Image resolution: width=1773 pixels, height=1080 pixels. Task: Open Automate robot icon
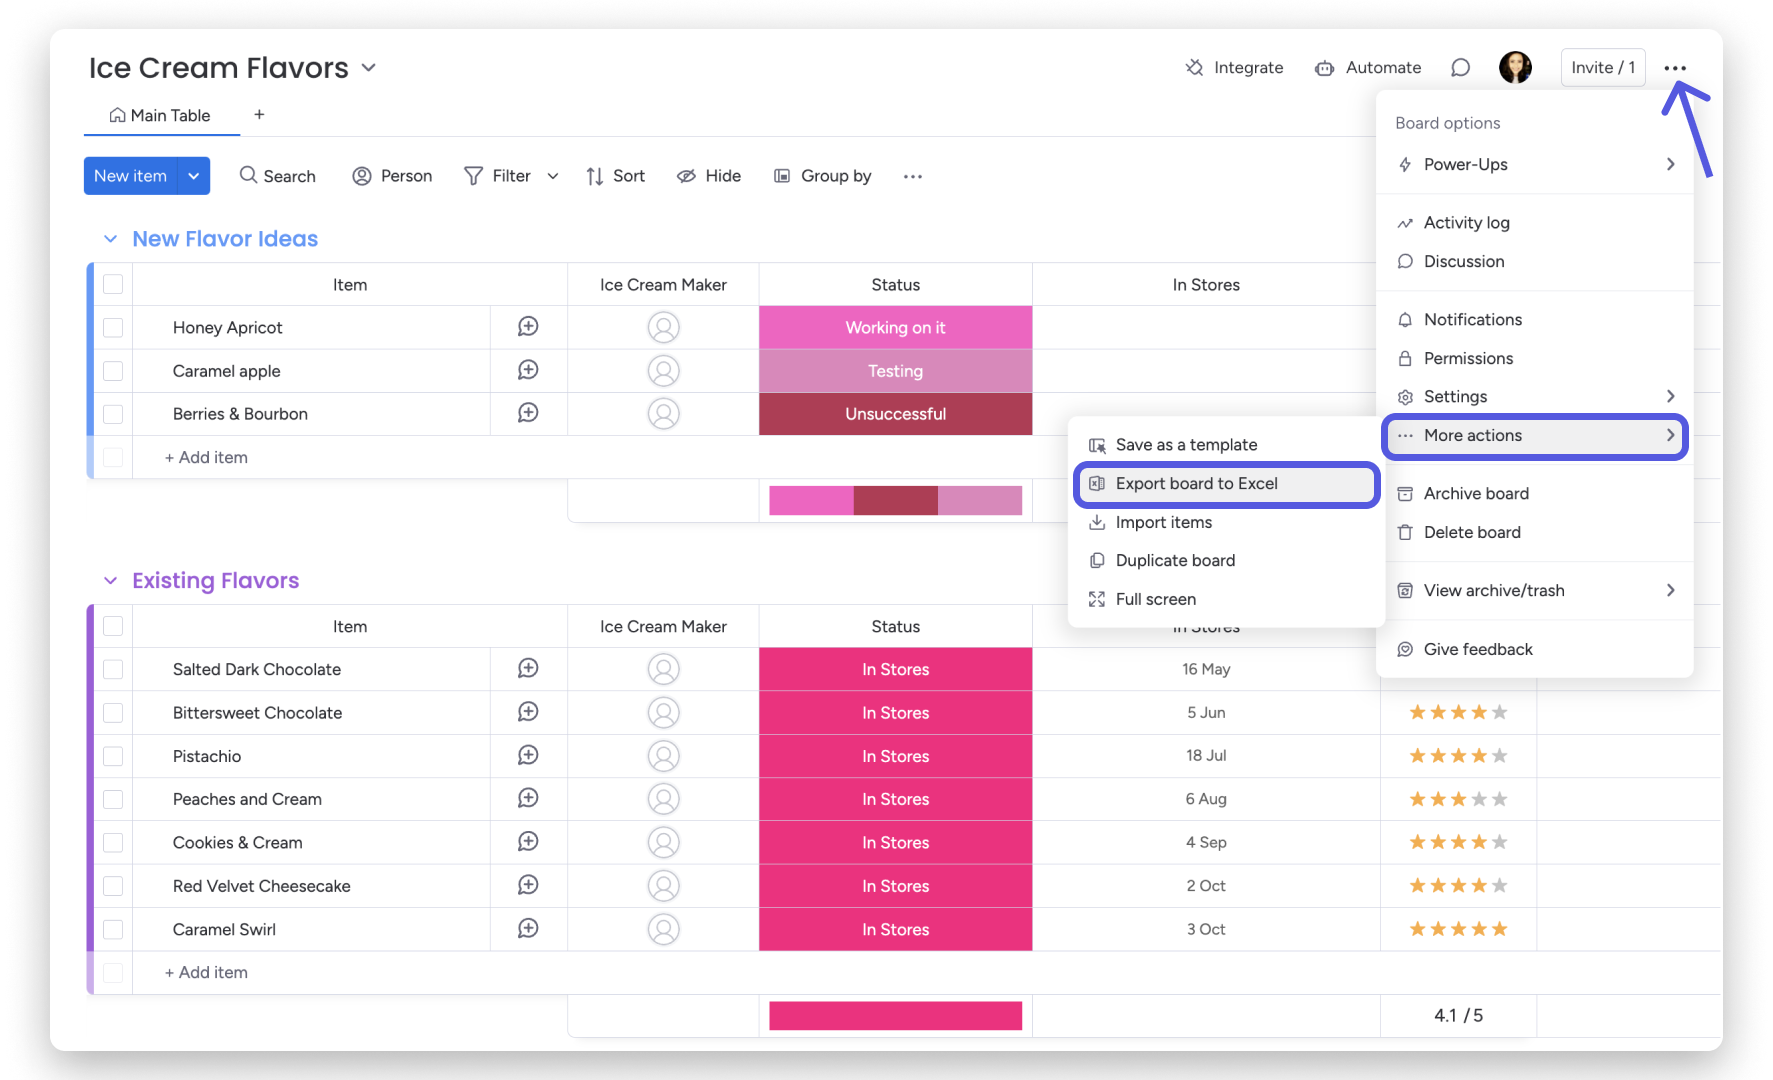[x=1325, y=68]
